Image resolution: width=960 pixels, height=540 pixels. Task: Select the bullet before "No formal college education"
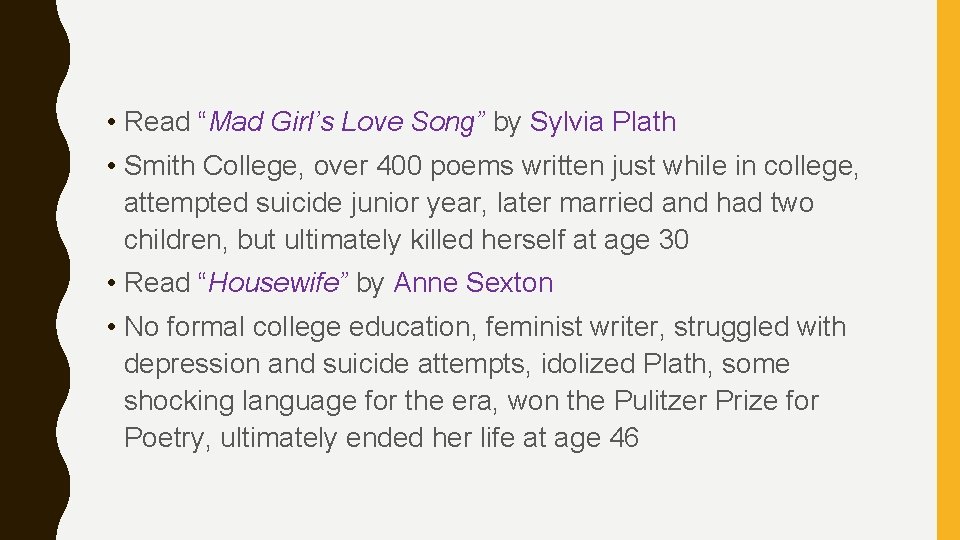pos(111,327)
